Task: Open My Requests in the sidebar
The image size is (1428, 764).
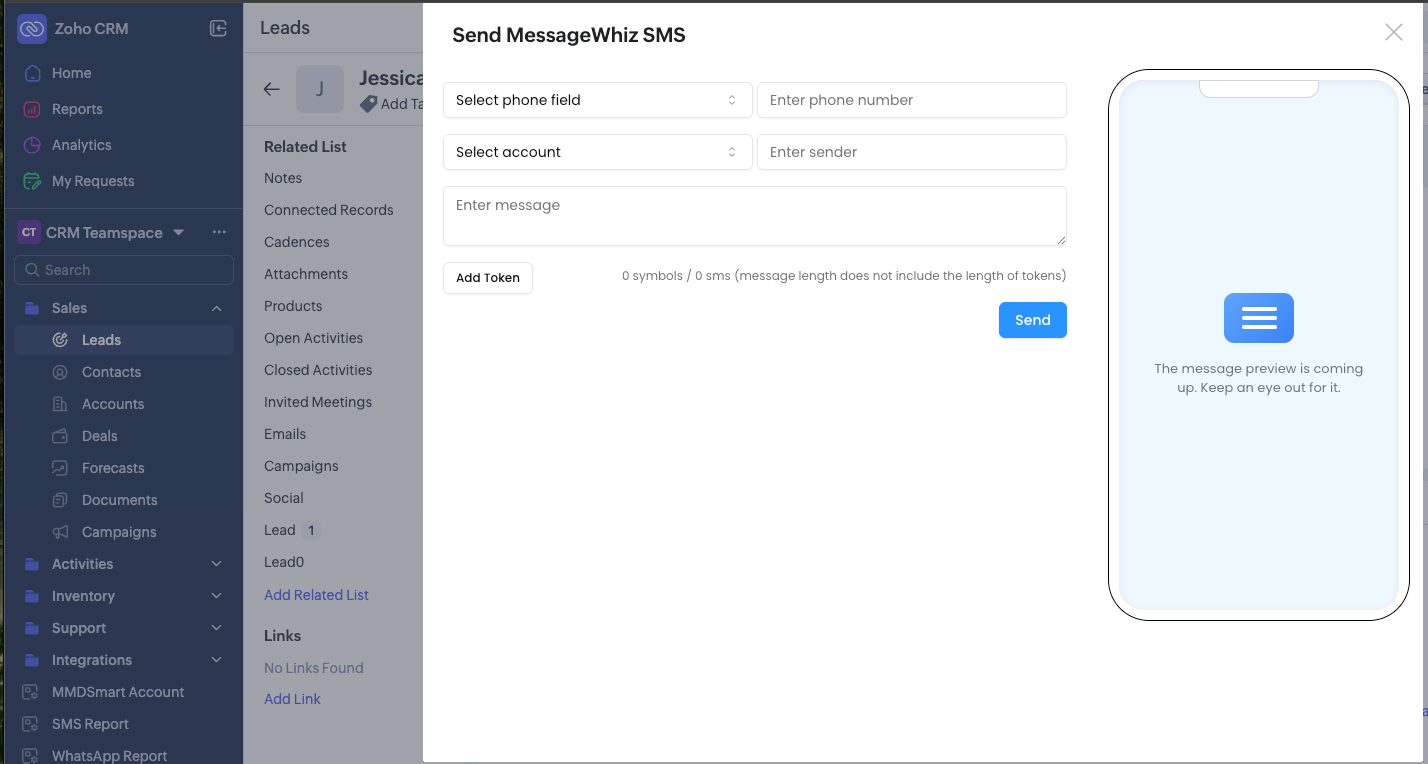Action: (x=93, y=181)
